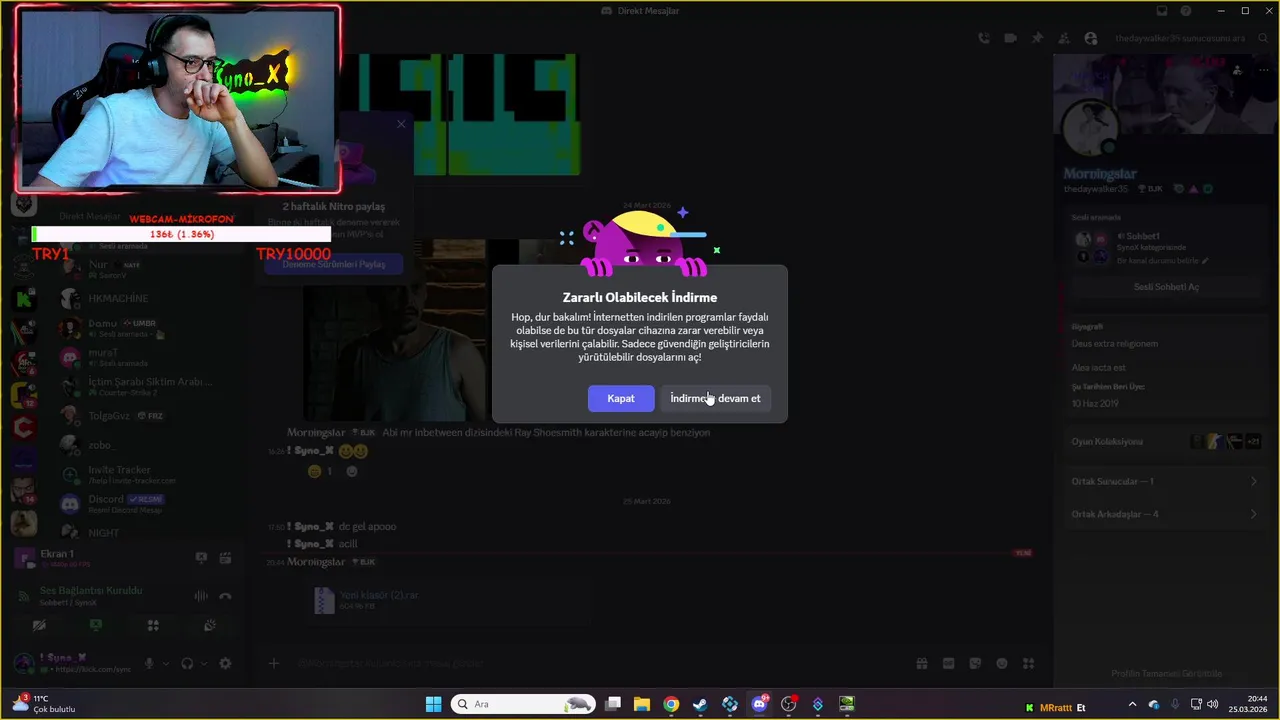Start a voice call with thedaywalker35
1280x720 pixels.
984,38
